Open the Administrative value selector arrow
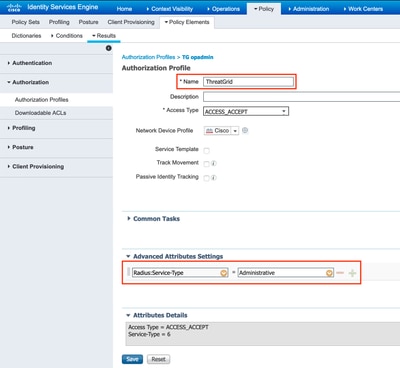 pyautogui.click(x=329, y=273)
